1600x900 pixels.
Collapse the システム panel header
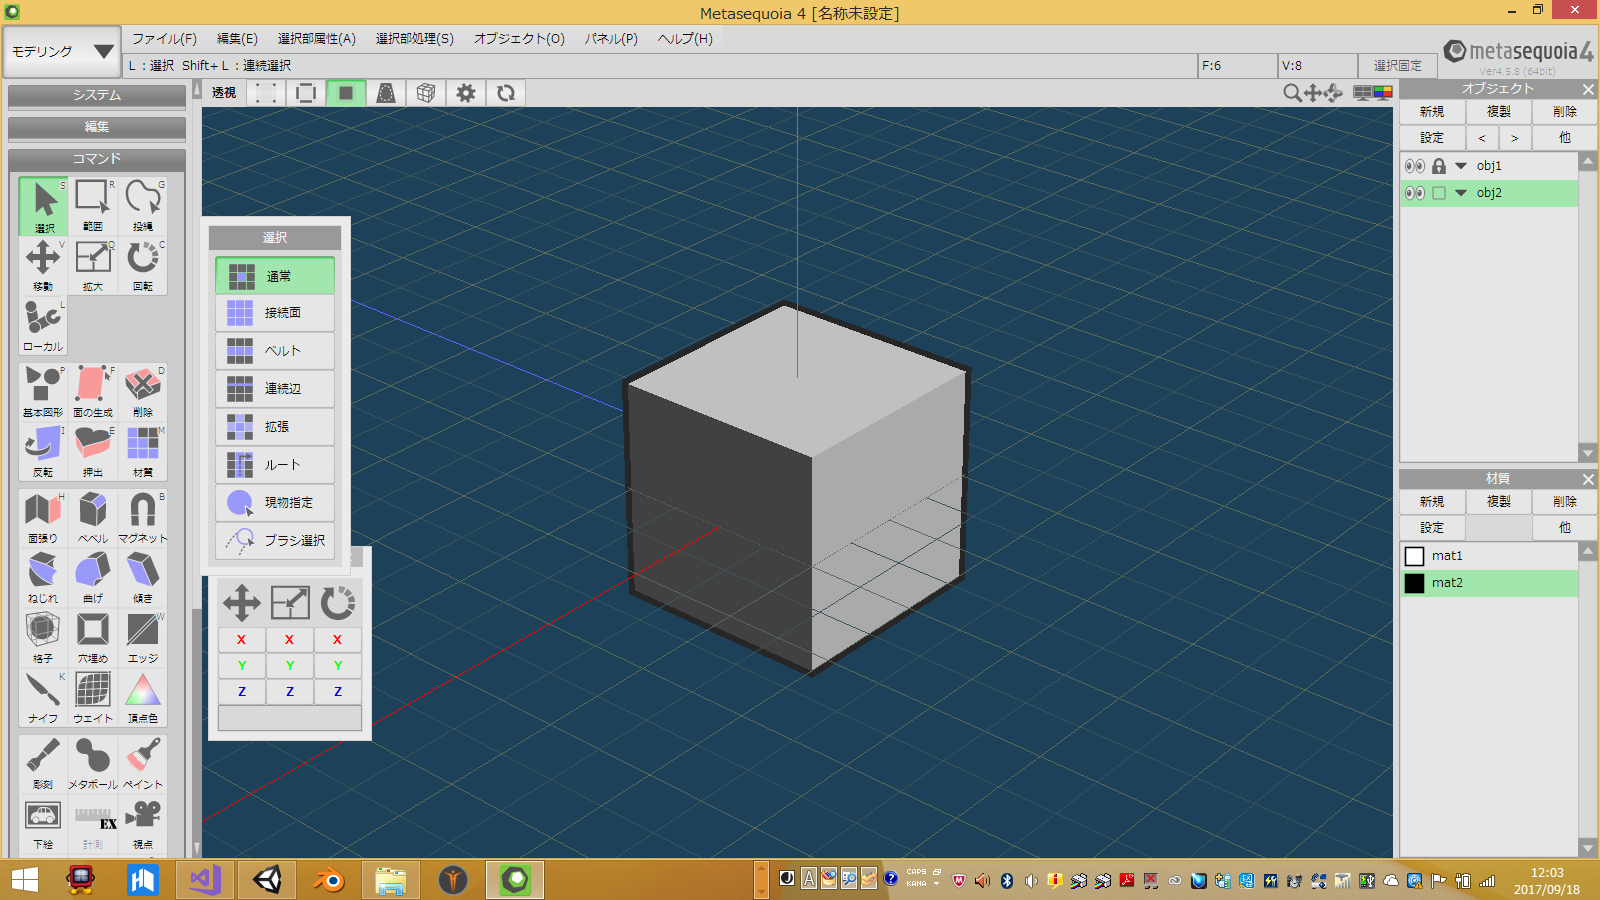point(97,95)
